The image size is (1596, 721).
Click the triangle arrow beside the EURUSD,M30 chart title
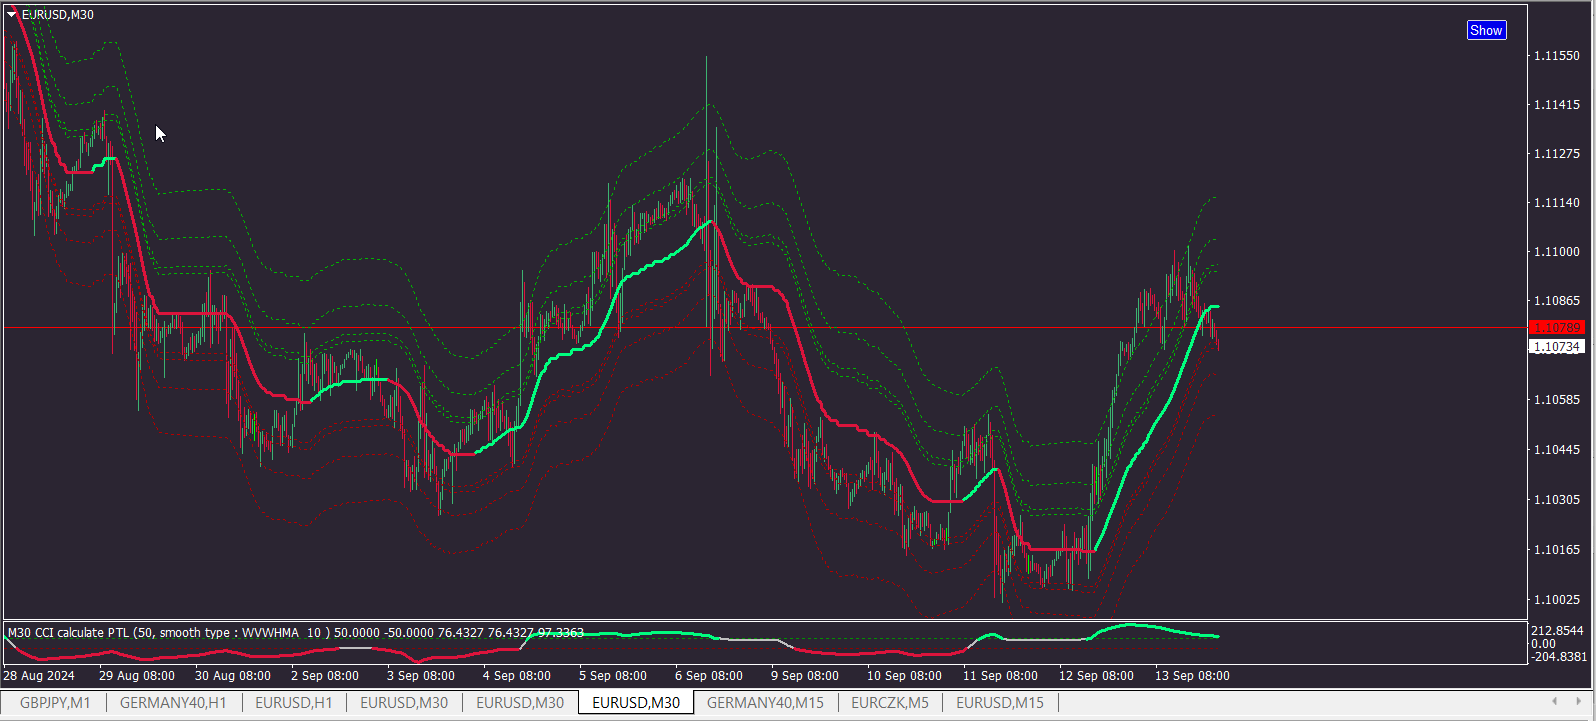point(12,15)
